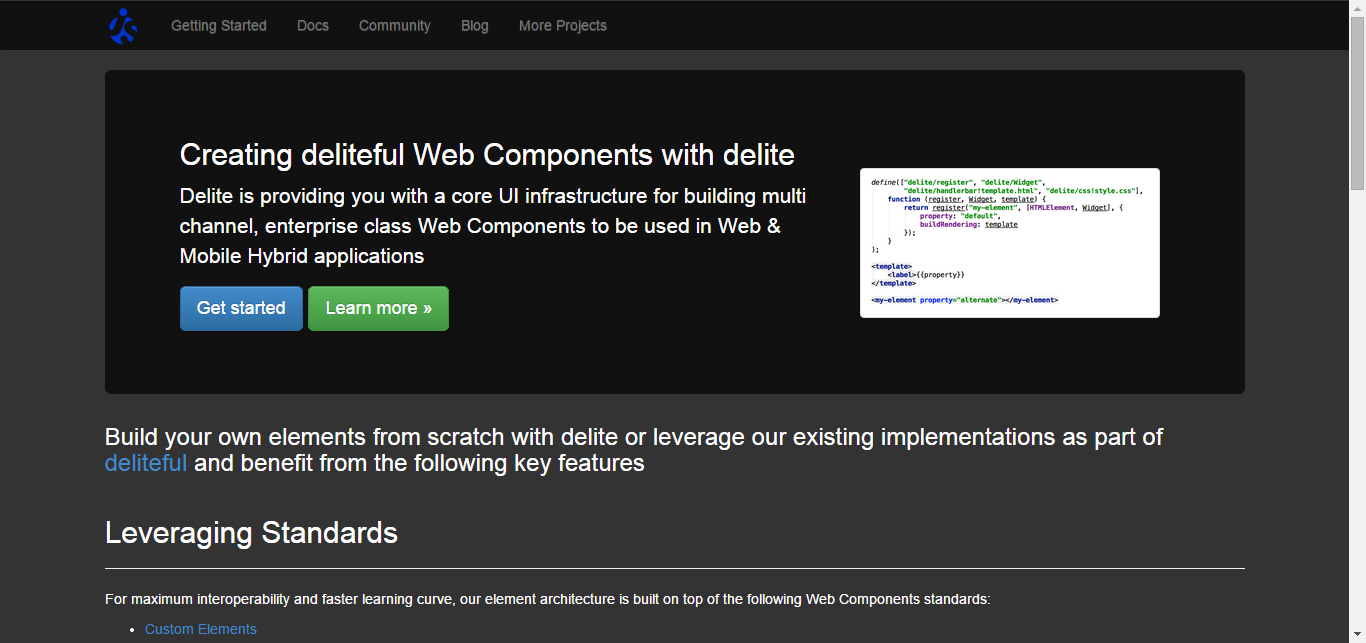Click the 'For maximum interoperability' paragraph
The height and width of the screenshot is (643, 1366).
point(548,600)
